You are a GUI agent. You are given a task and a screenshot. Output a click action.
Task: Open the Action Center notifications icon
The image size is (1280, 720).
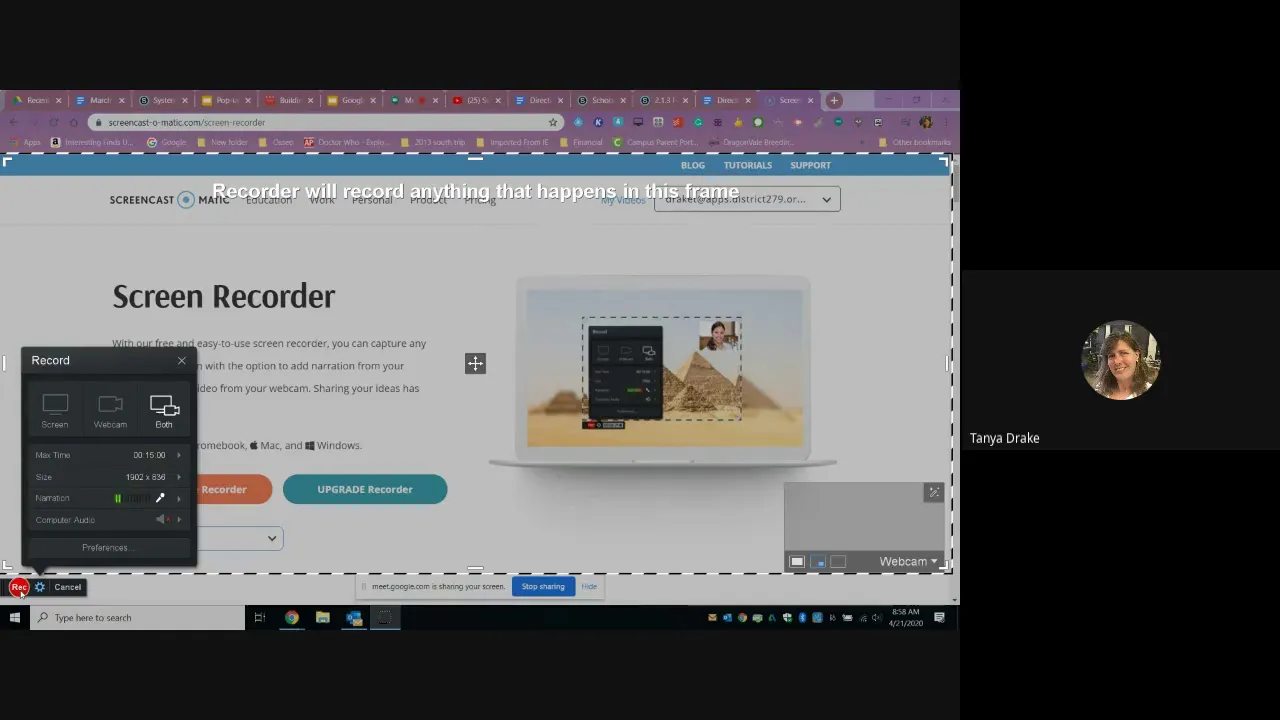click(939, 618)
